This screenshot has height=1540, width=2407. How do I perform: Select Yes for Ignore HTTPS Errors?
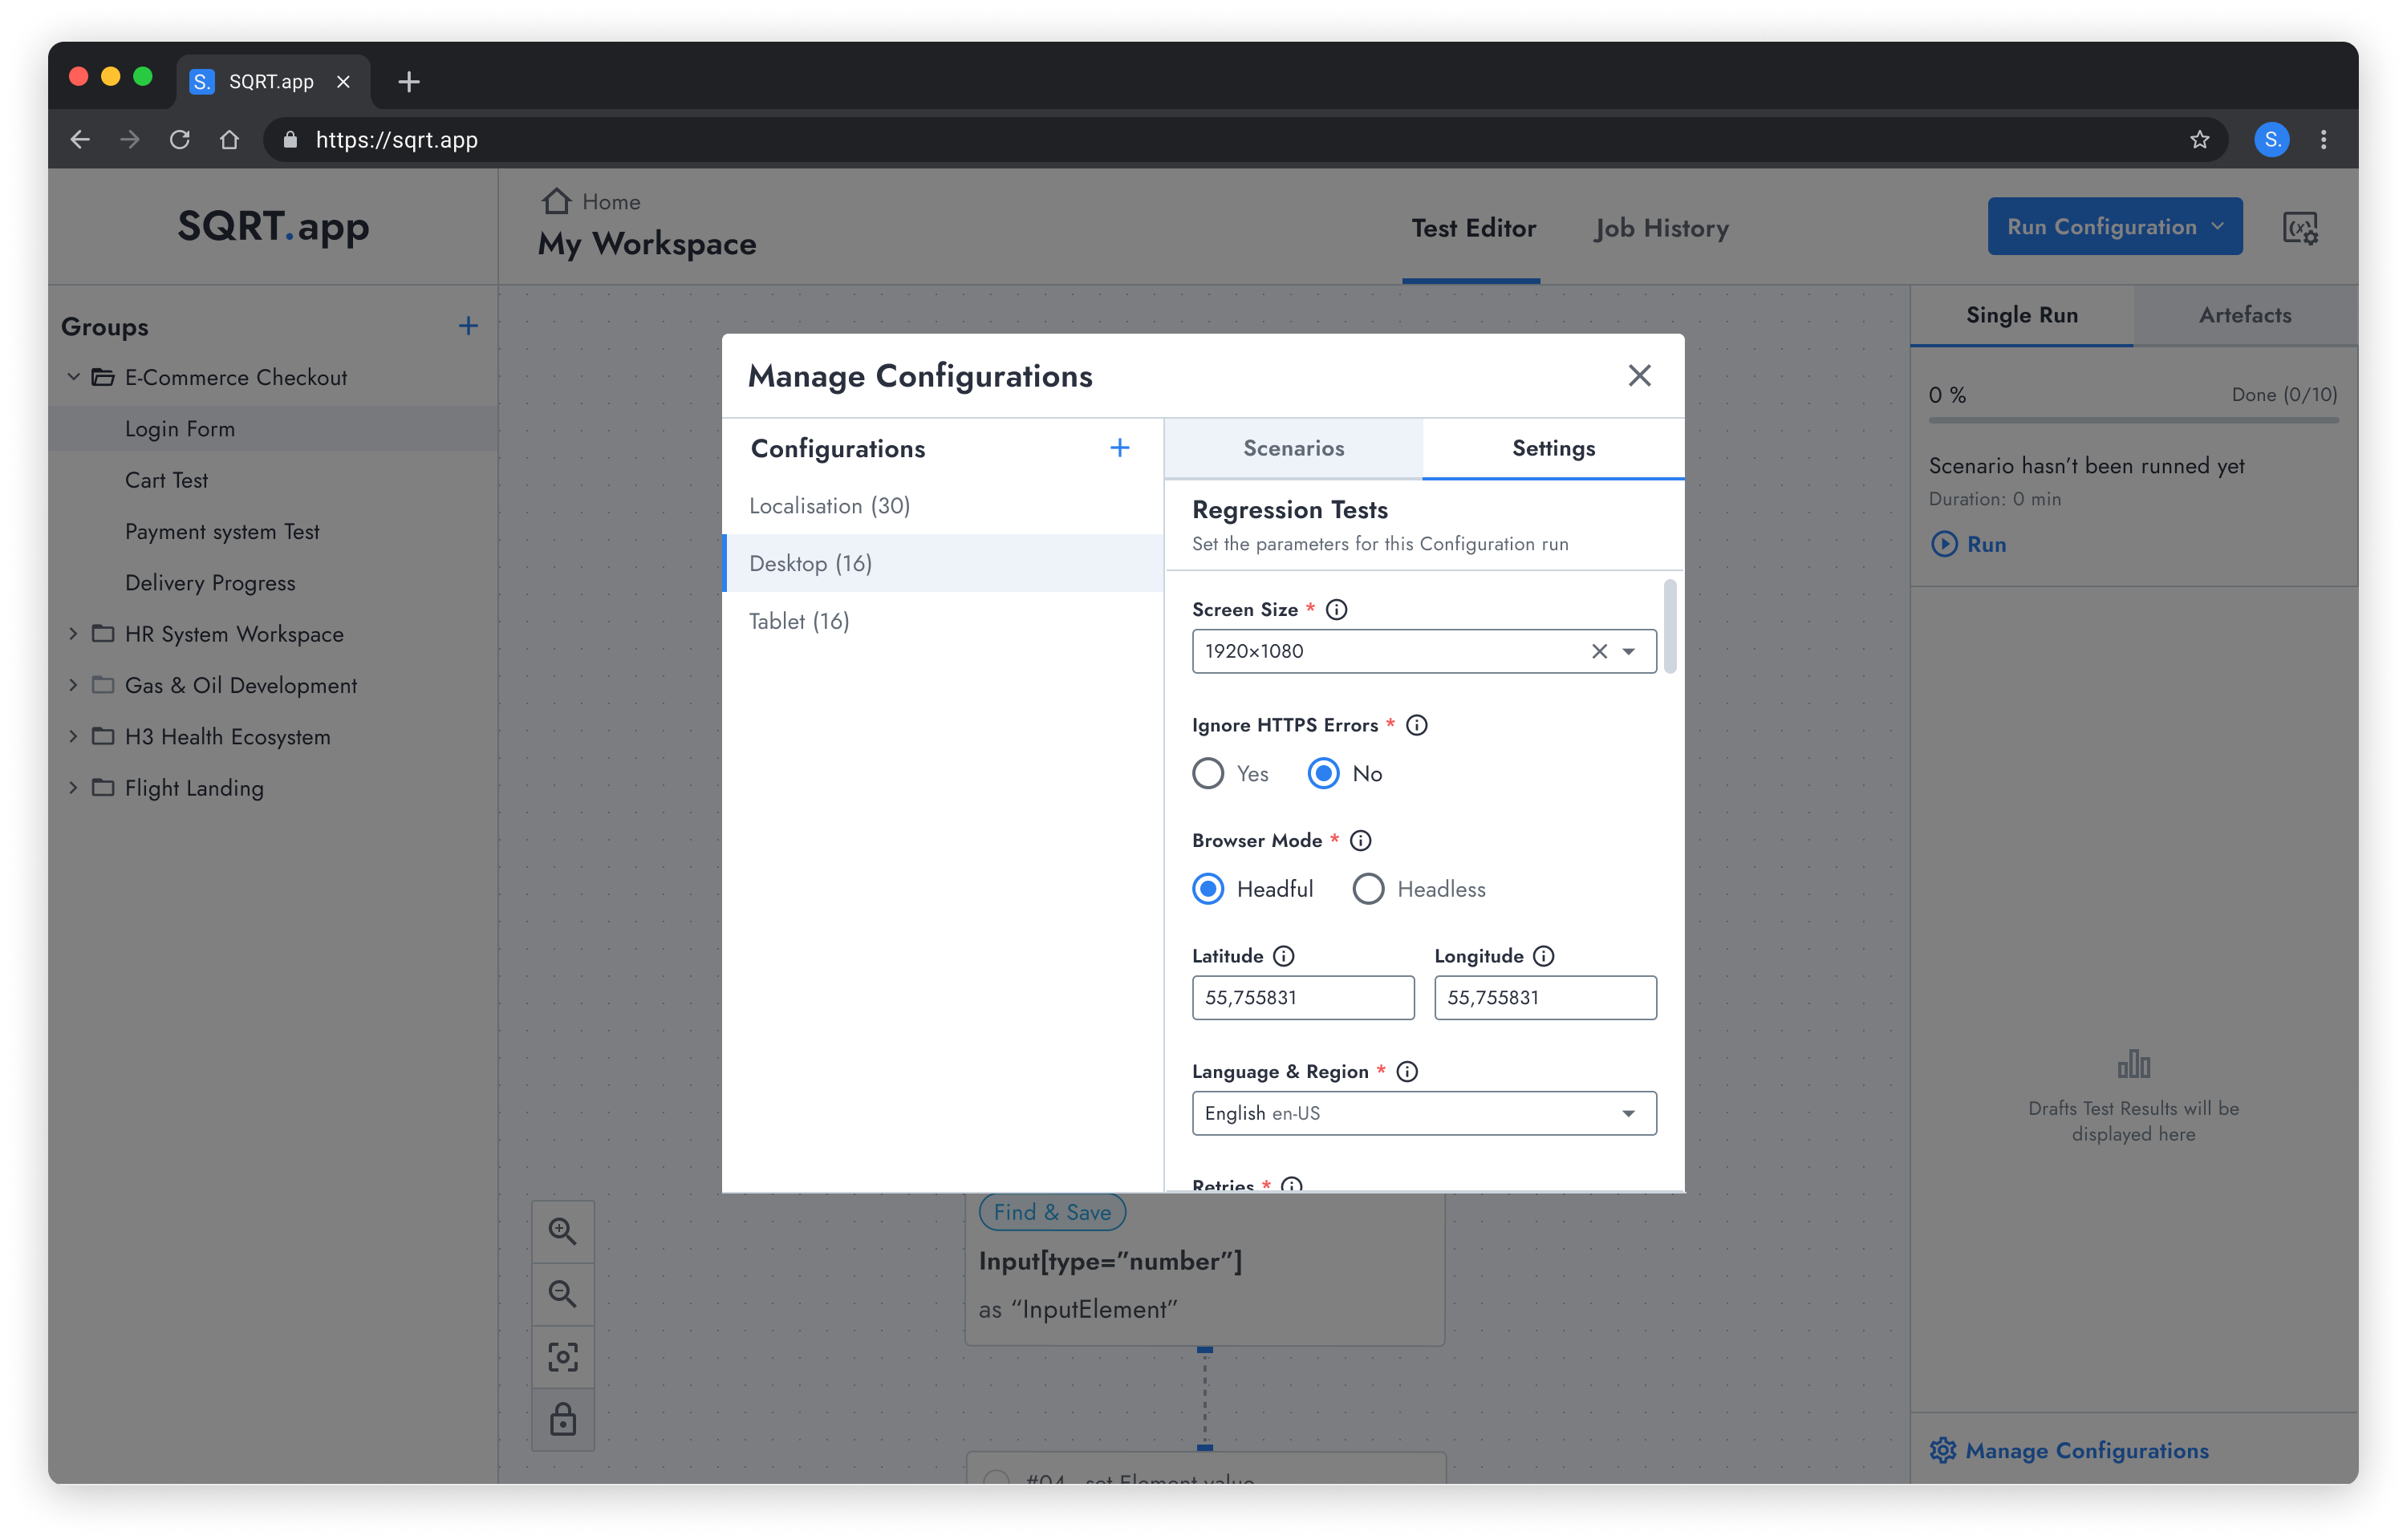click(x=1208, y=774)
